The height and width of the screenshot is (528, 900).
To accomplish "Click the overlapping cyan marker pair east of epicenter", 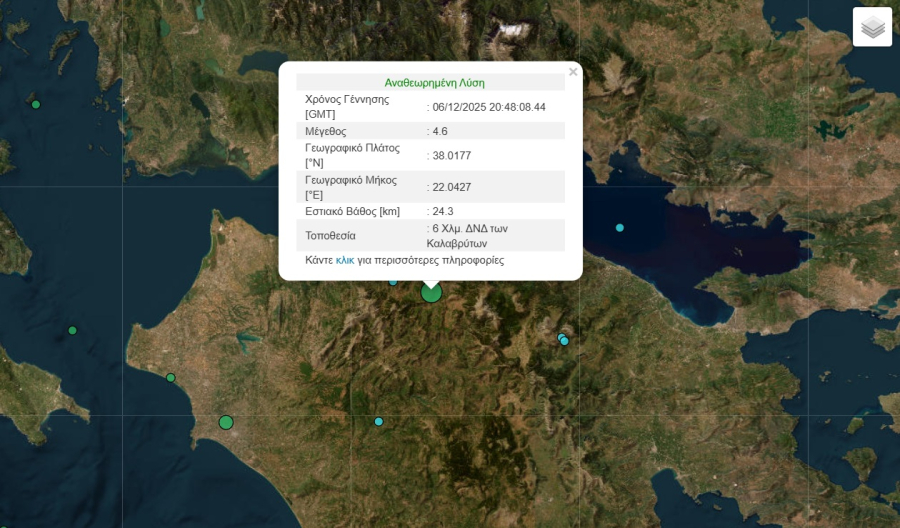I will tap(563, 340).
